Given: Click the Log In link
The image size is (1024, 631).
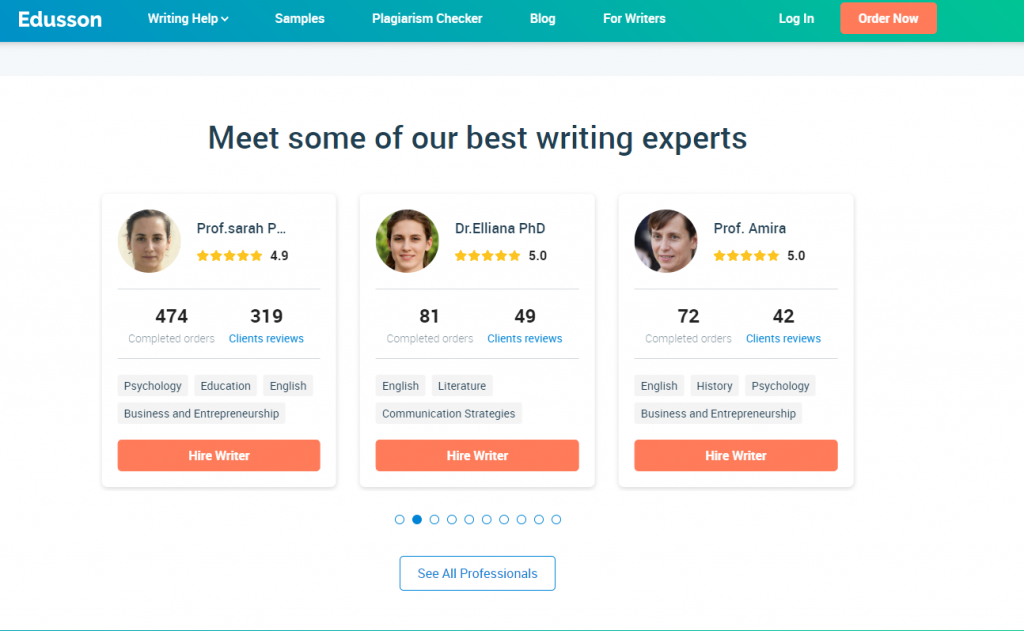Looking at the screenshot, I should 796,19.
